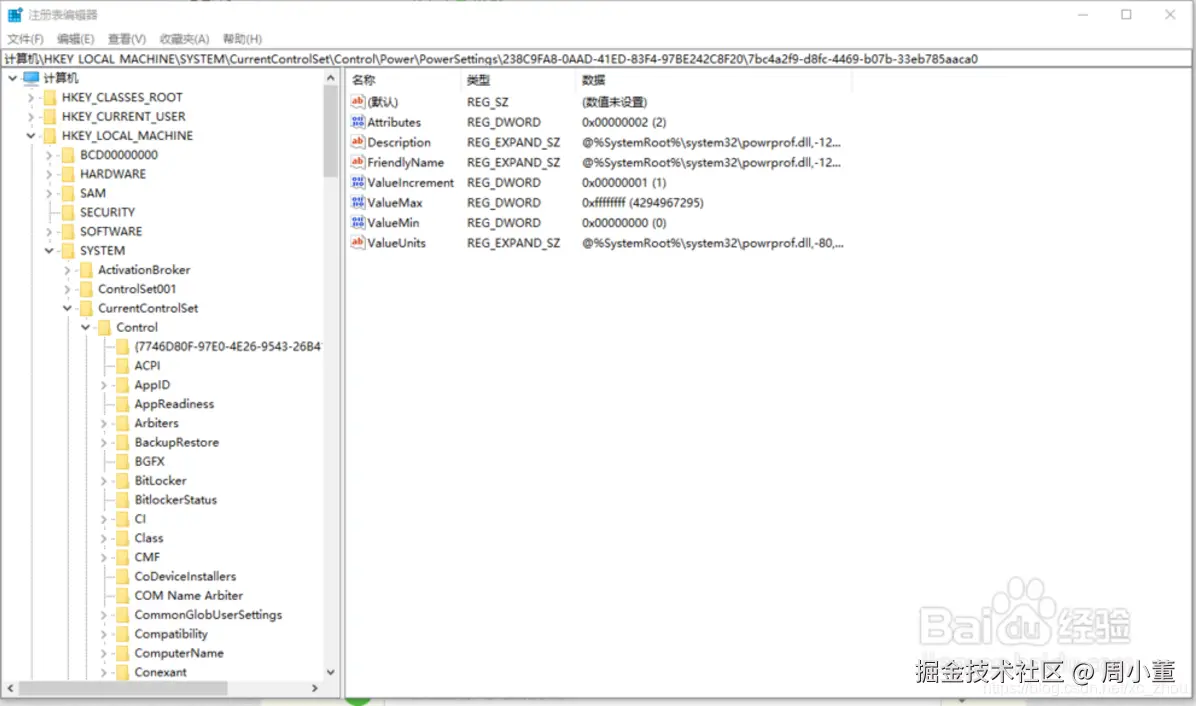Image resolution: width=1196 pixels, height=706 pixels.
Task: Expand the CommonGlobUserSettings key
Action: (x=104, y=615)
